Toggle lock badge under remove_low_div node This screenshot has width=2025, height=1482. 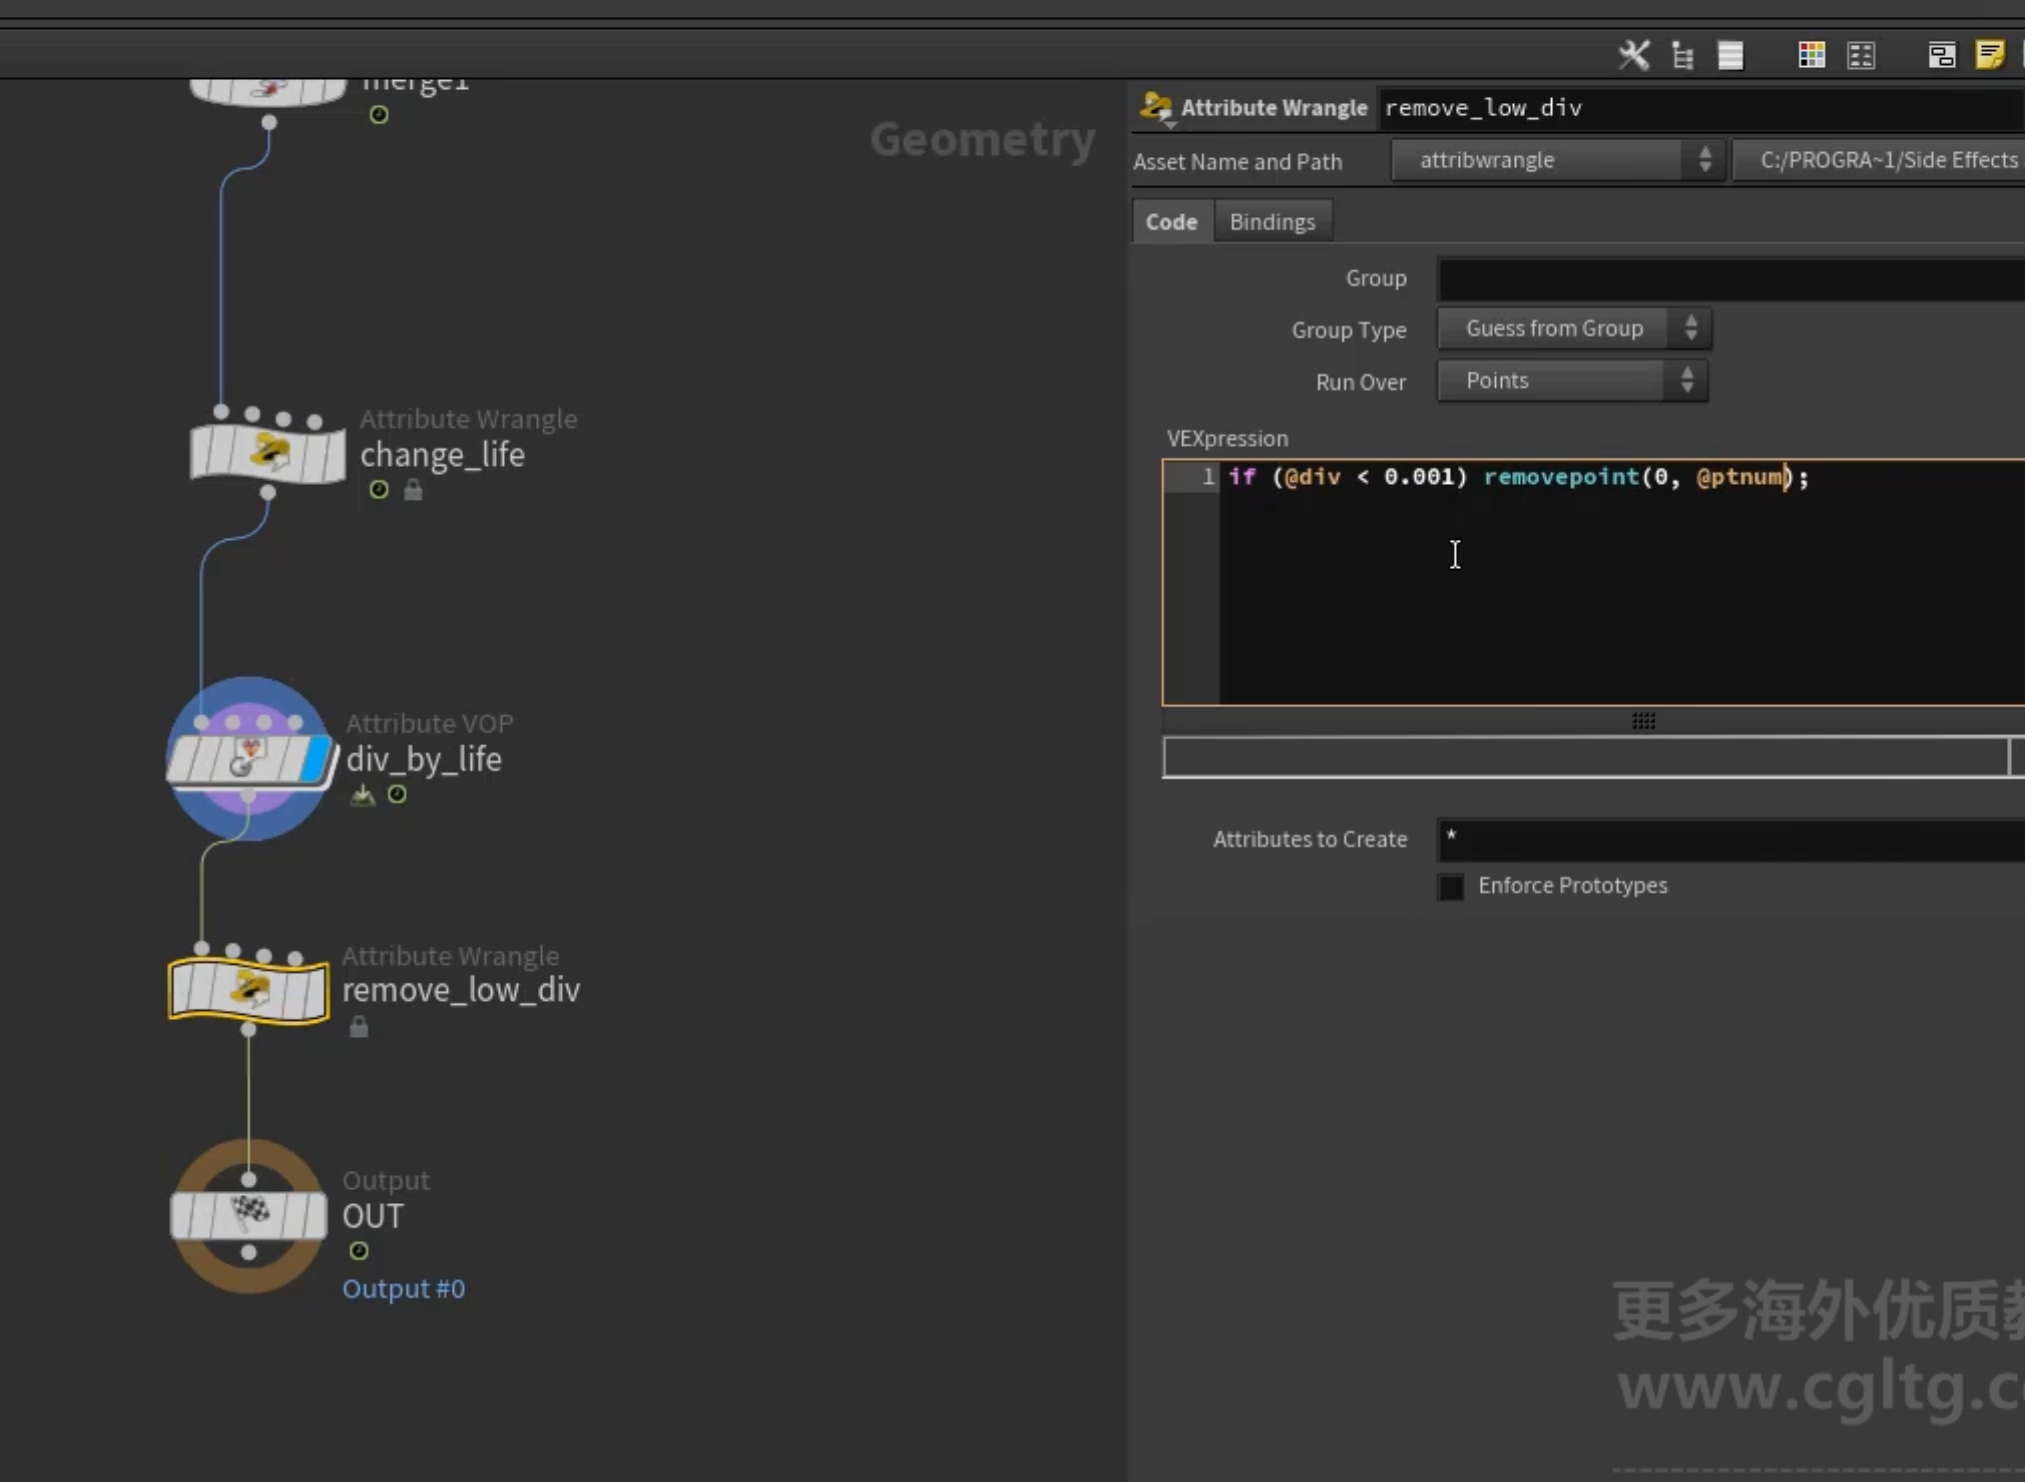point(359,1027)
